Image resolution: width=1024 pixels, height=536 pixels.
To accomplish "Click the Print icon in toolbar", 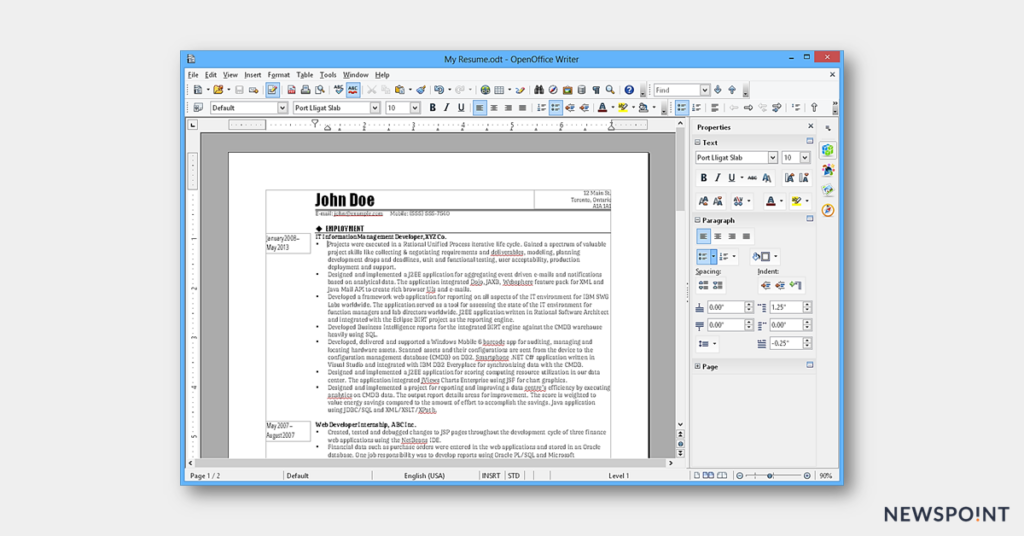I will 305,90.
